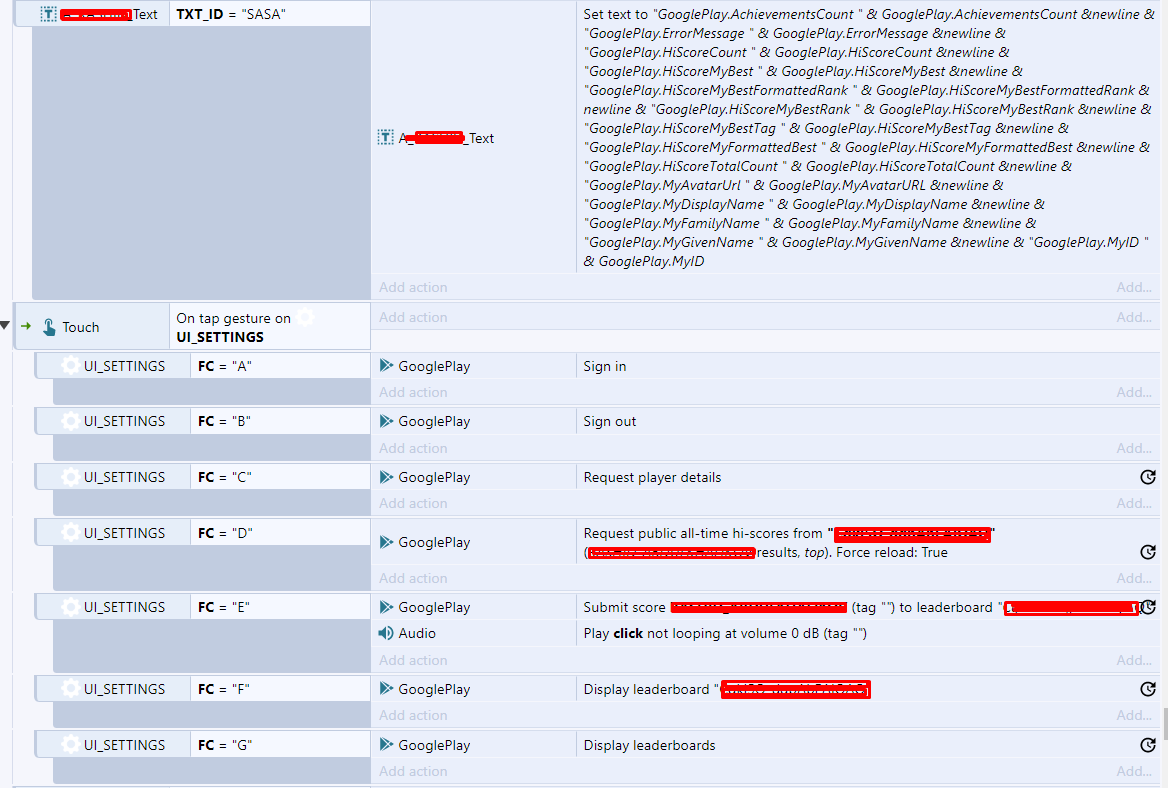Click the text object icon in Set text action
The image size is (1168, 788).
pyautogui.click(x=385, y=138)
